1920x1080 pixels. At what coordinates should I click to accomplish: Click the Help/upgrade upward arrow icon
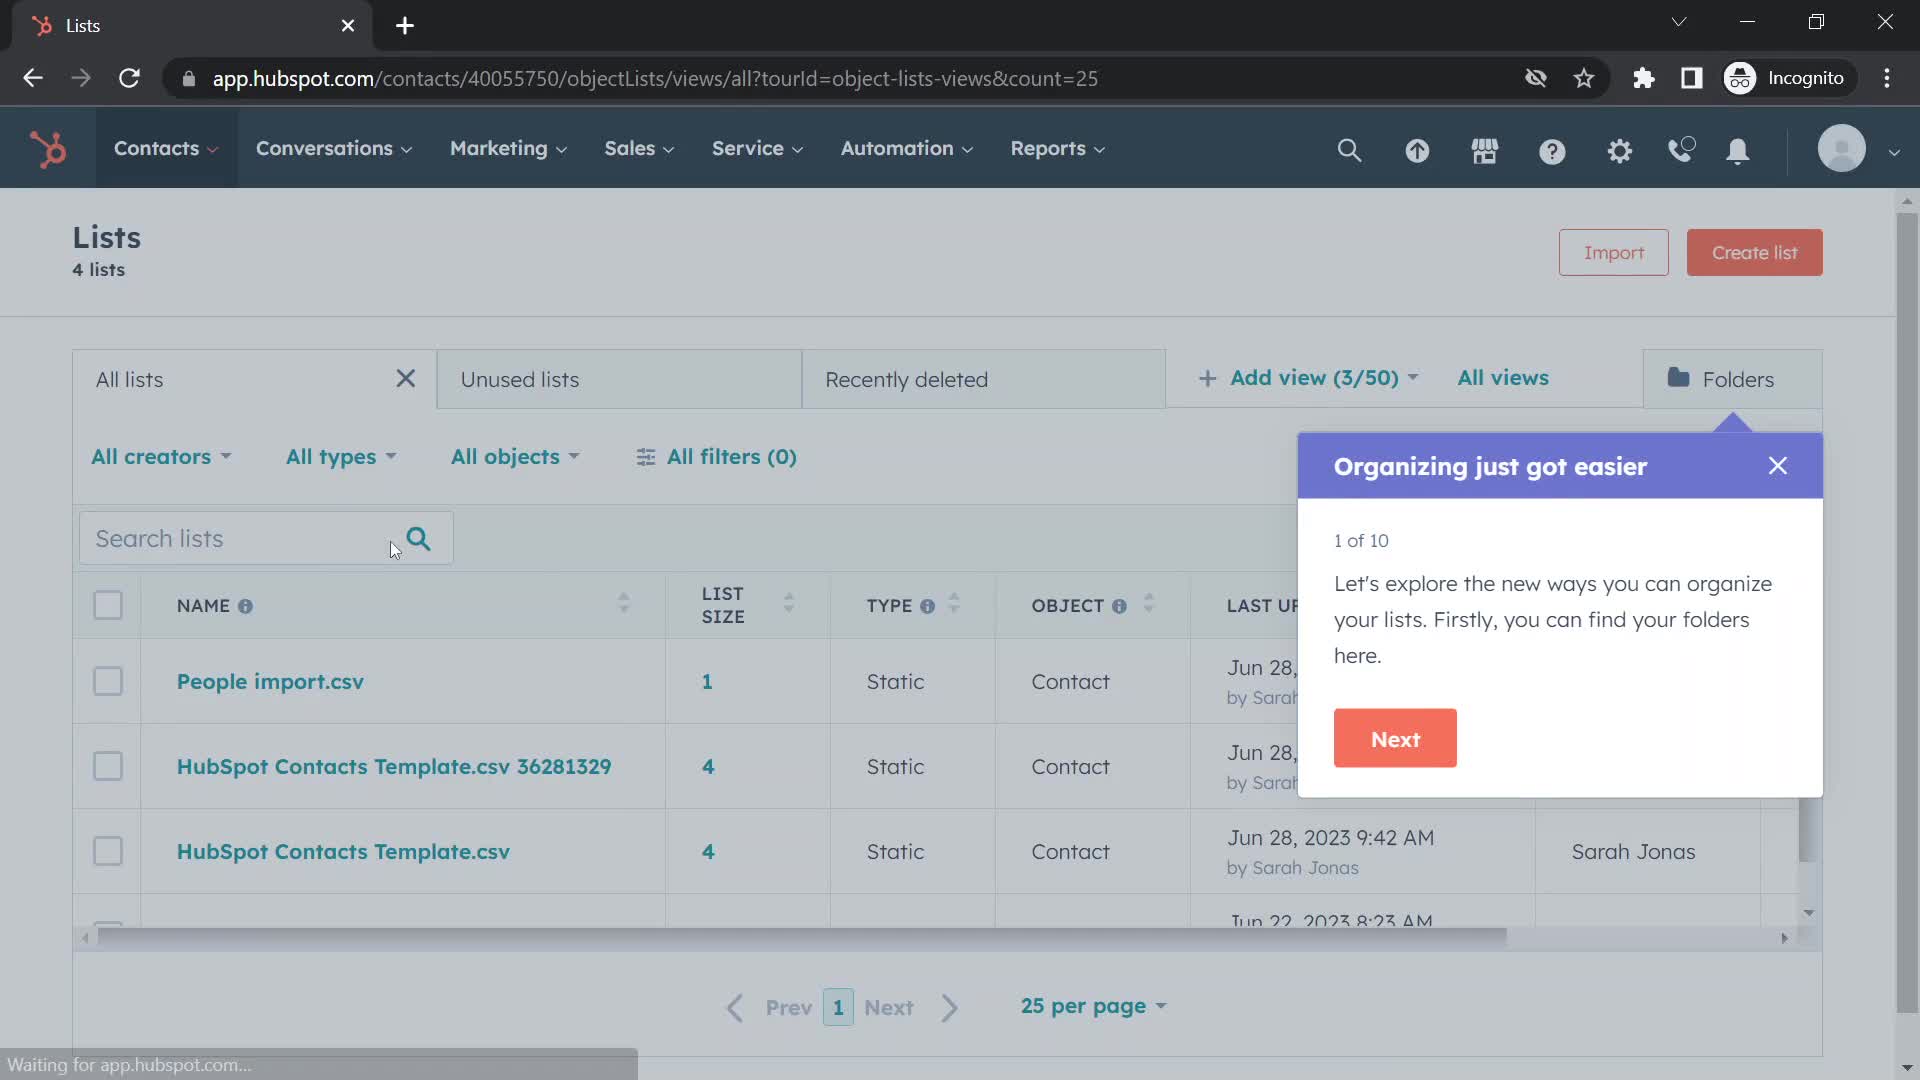(x=1418, y=149)
